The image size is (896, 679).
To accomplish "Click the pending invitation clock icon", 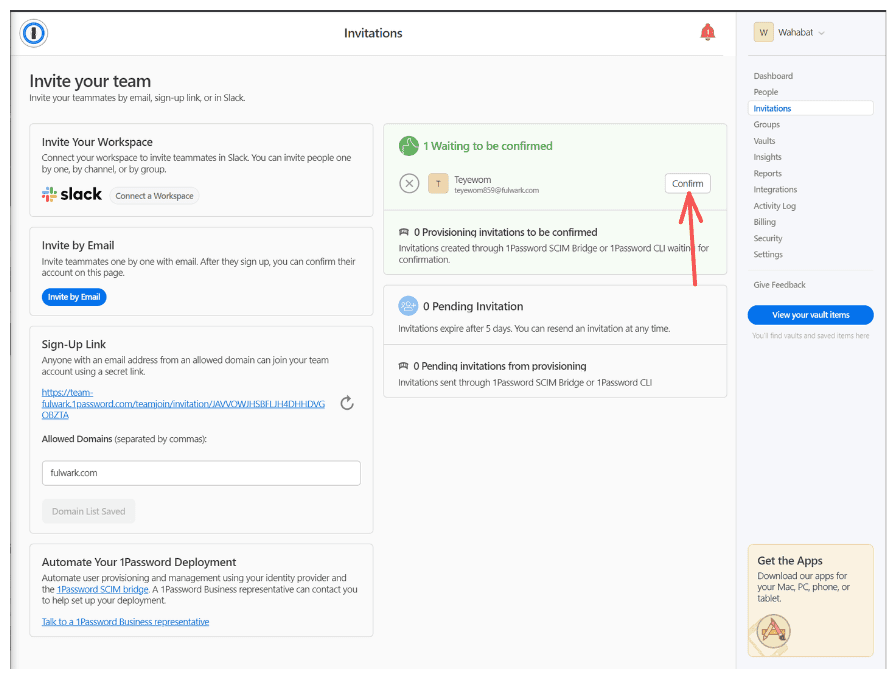I will coord(408,305).
